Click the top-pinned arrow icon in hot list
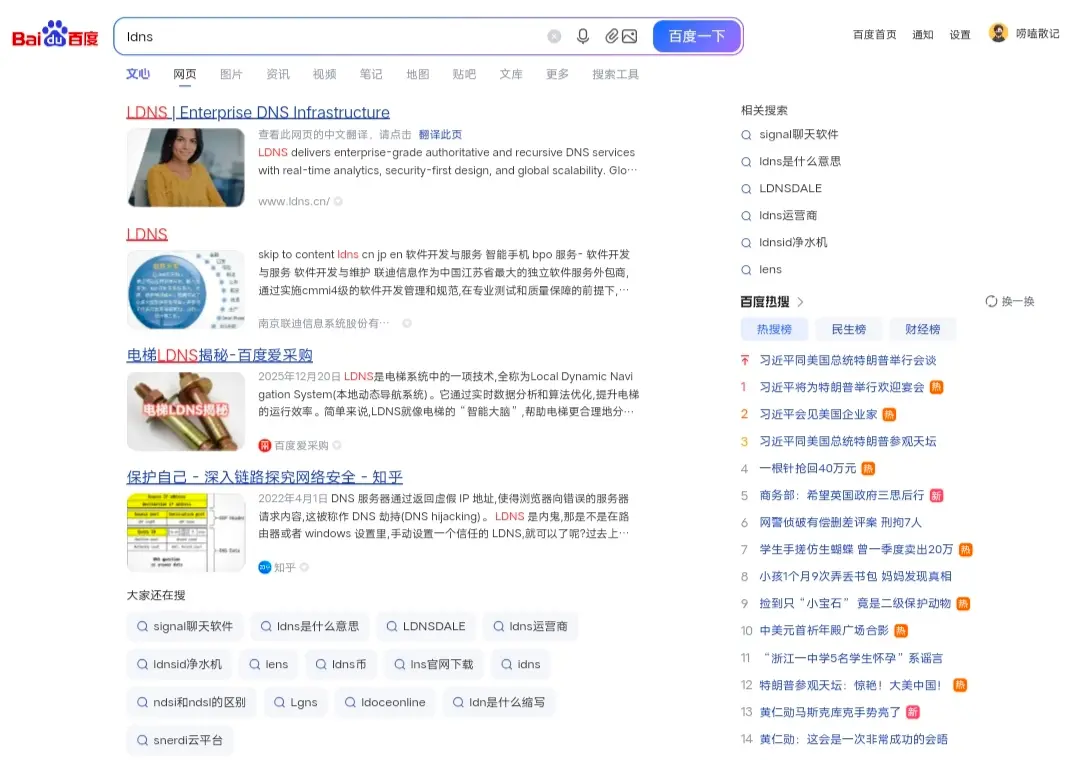The height and width of the screenshot is (760, 1080). 745,360
